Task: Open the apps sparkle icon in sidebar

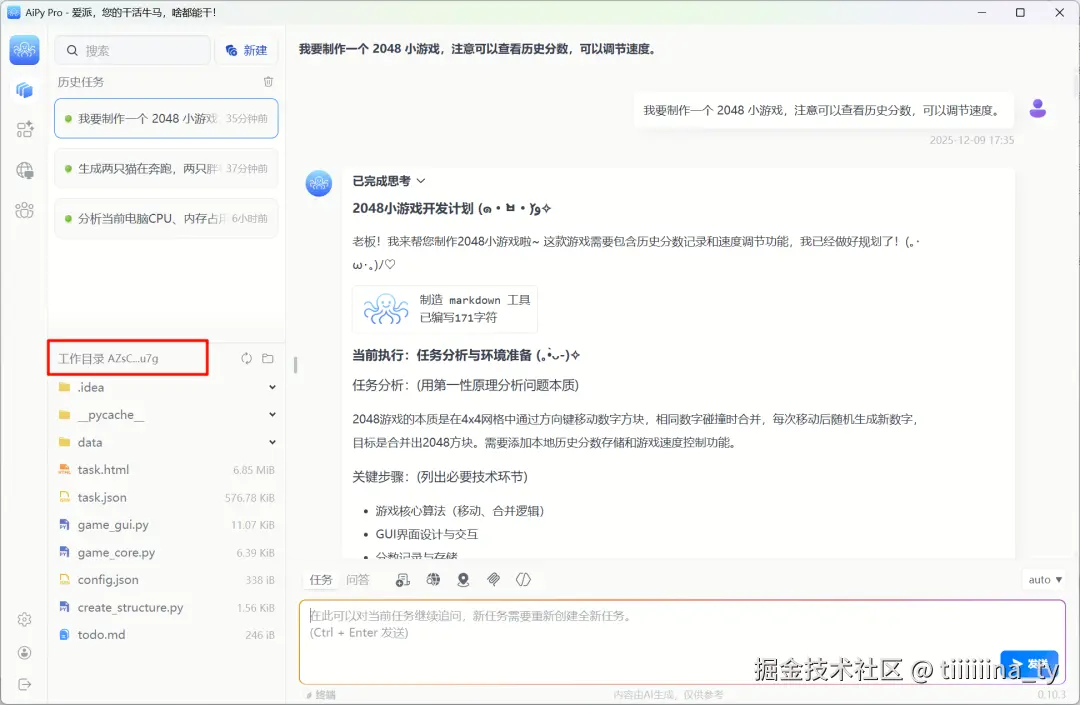Action: coord(25,129)
